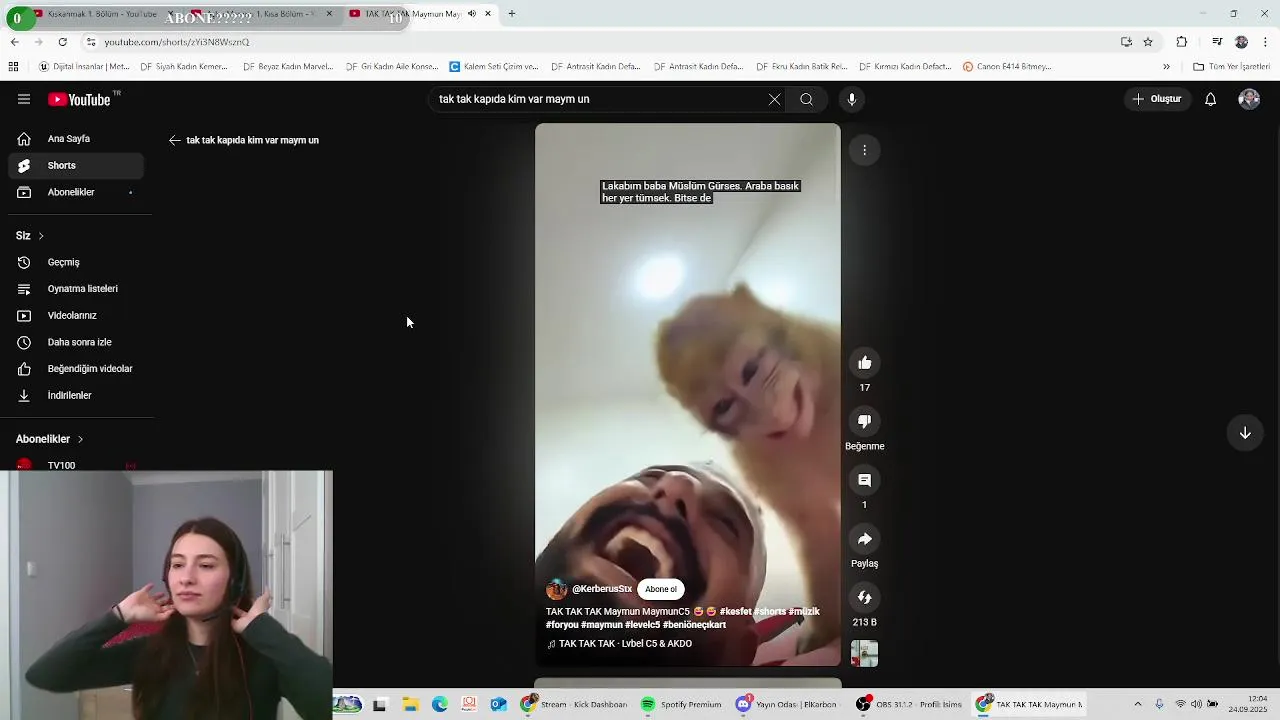Screen dimensions: 1280x720
Task: Open @KerberusStx channel link
Action: (602, 589)
